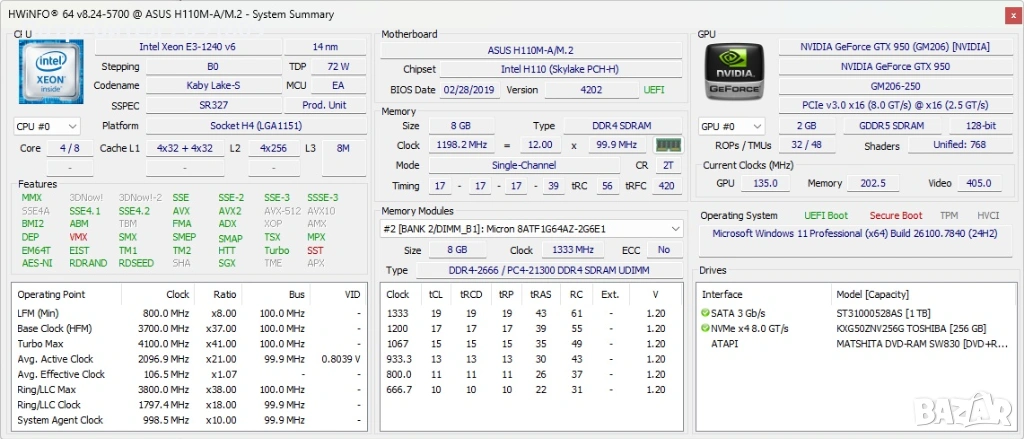Click the Intel Xeon E3-1240 v6 name field
This screenshot has height=439, width=1024.
(x=188, y=46)
